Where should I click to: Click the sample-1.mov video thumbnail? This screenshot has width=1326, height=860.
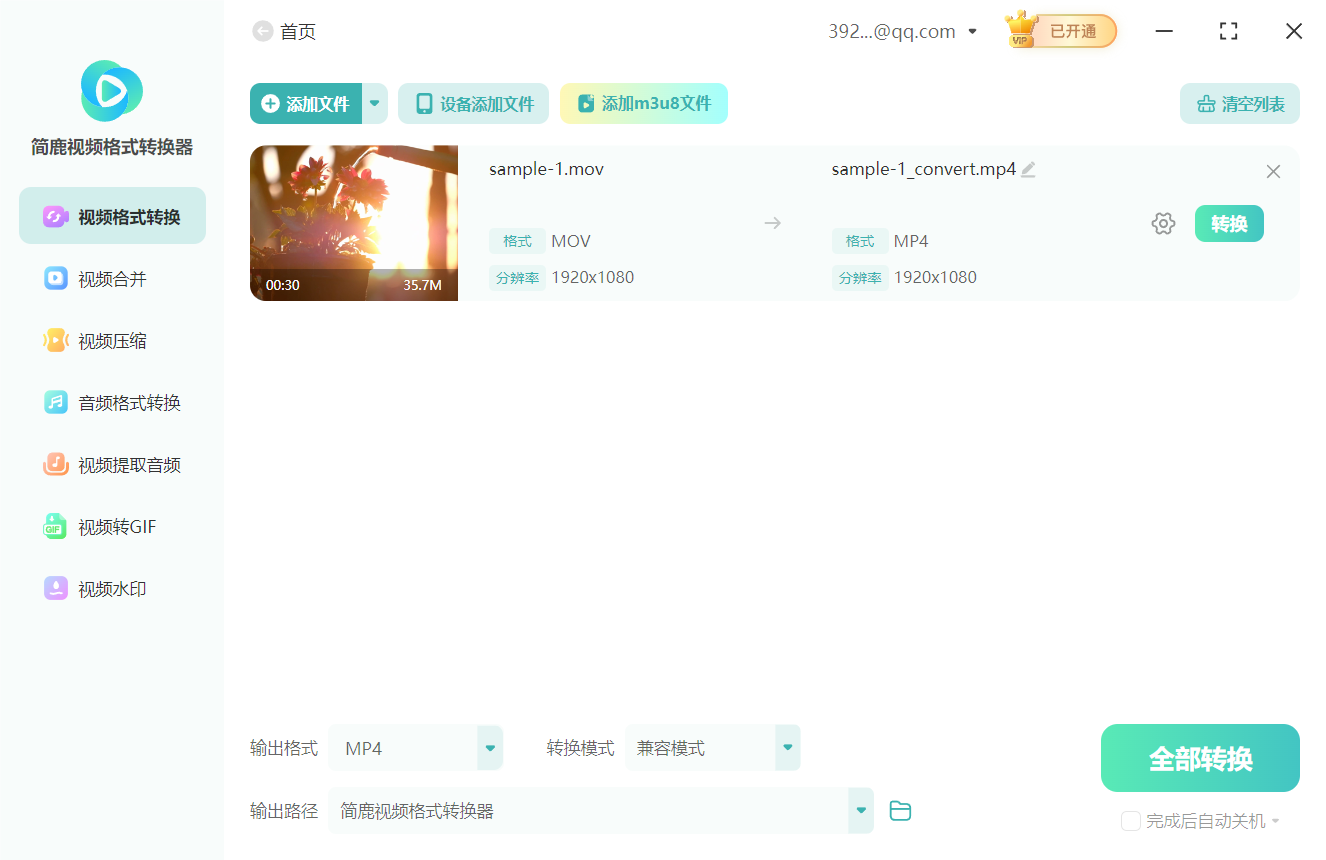click(353, 222)
